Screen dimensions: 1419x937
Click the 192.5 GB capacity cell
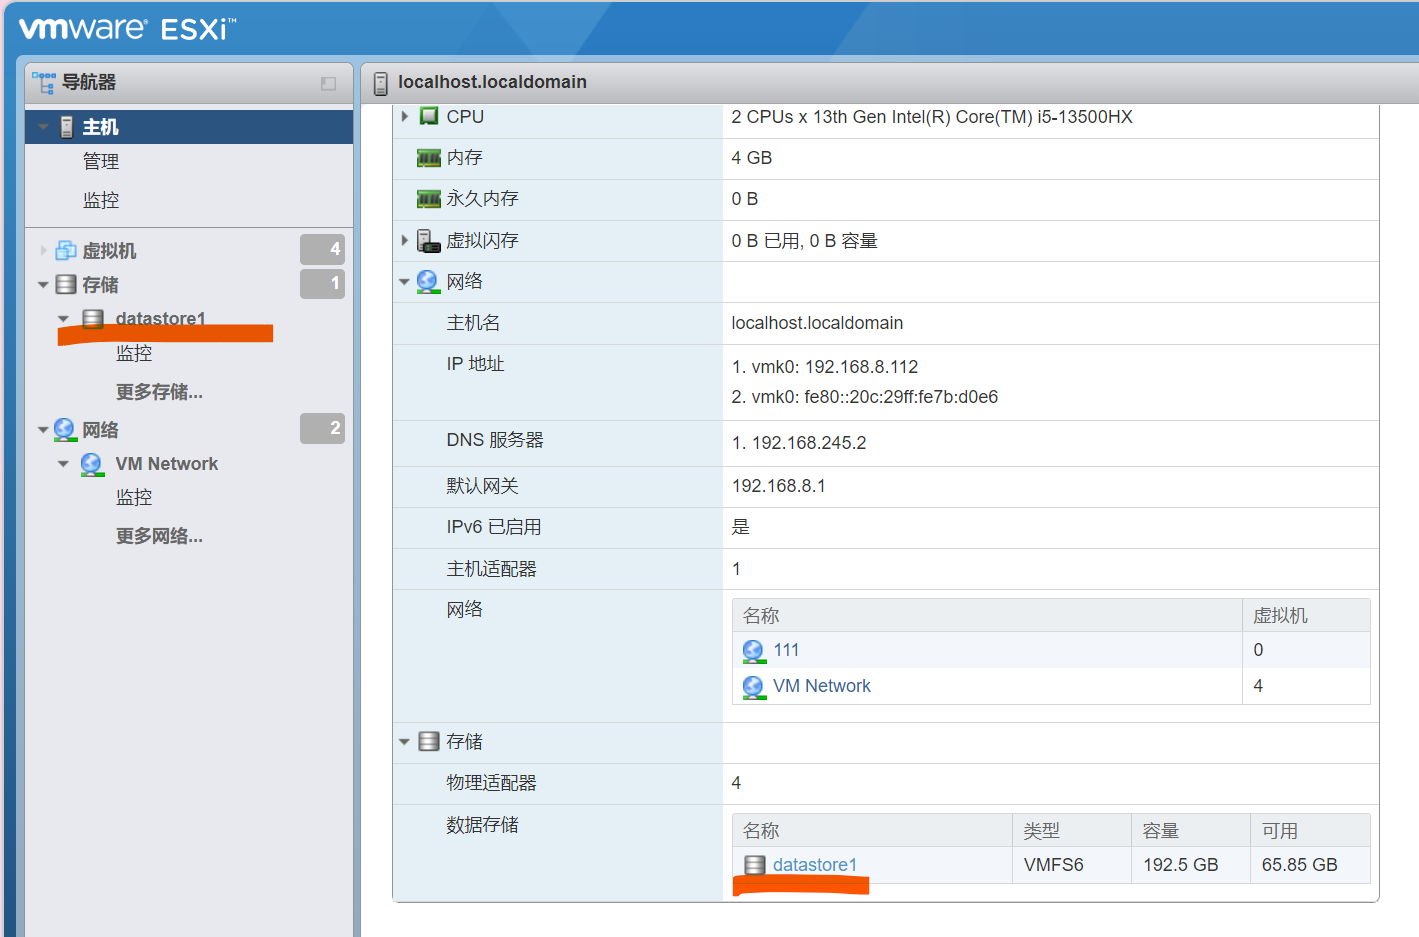coord(1191,865)
